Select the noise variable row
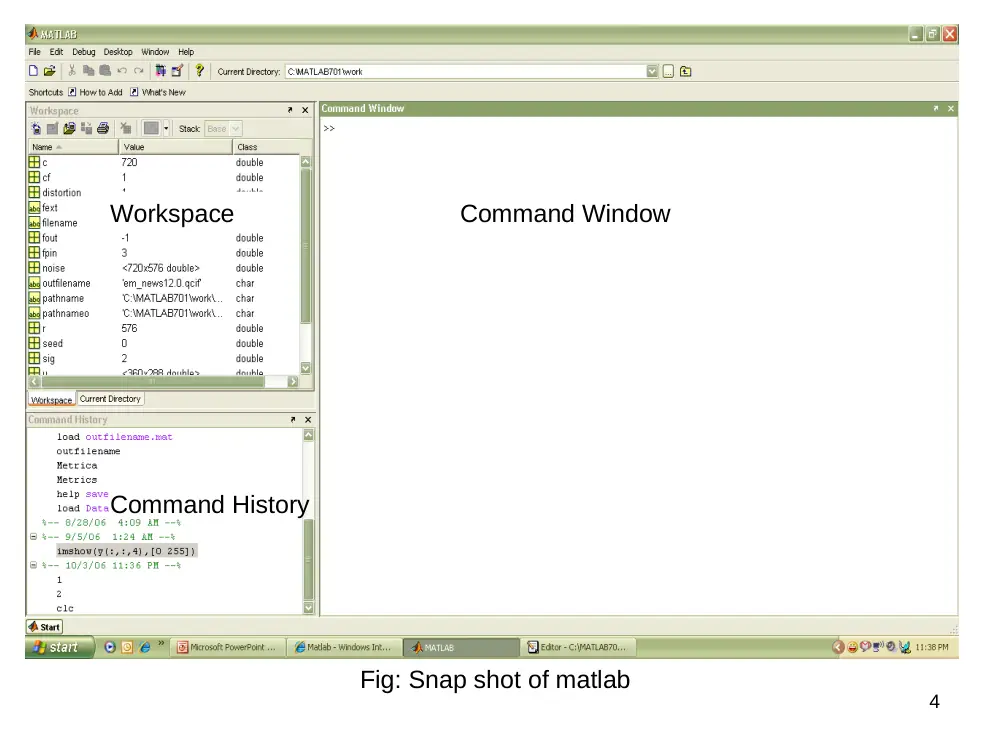Viewport: 1000px width, 750px height. (x=164, y=268)
